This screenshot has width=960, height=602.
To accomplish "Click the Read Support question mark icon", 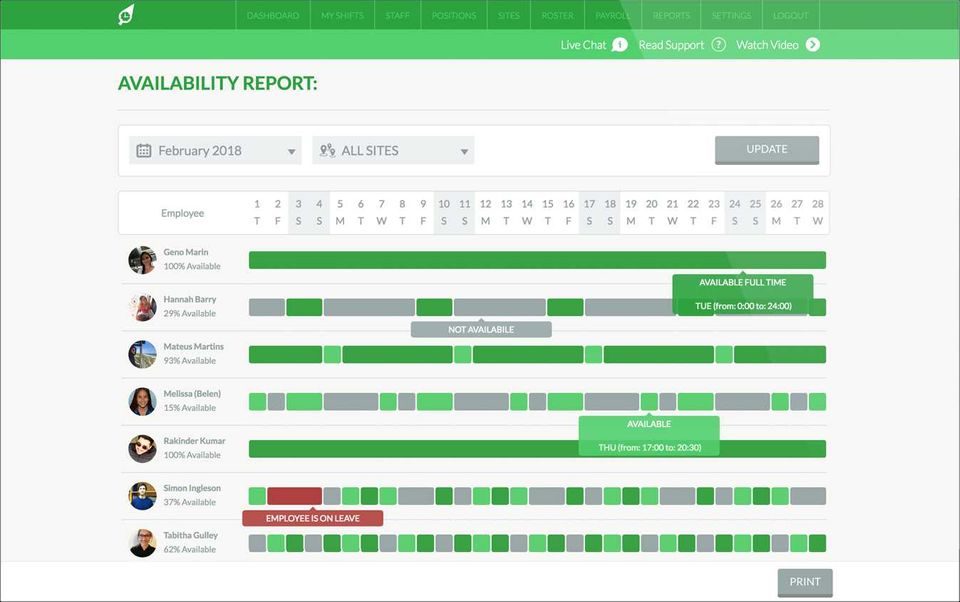I will [x=719, y=45].
